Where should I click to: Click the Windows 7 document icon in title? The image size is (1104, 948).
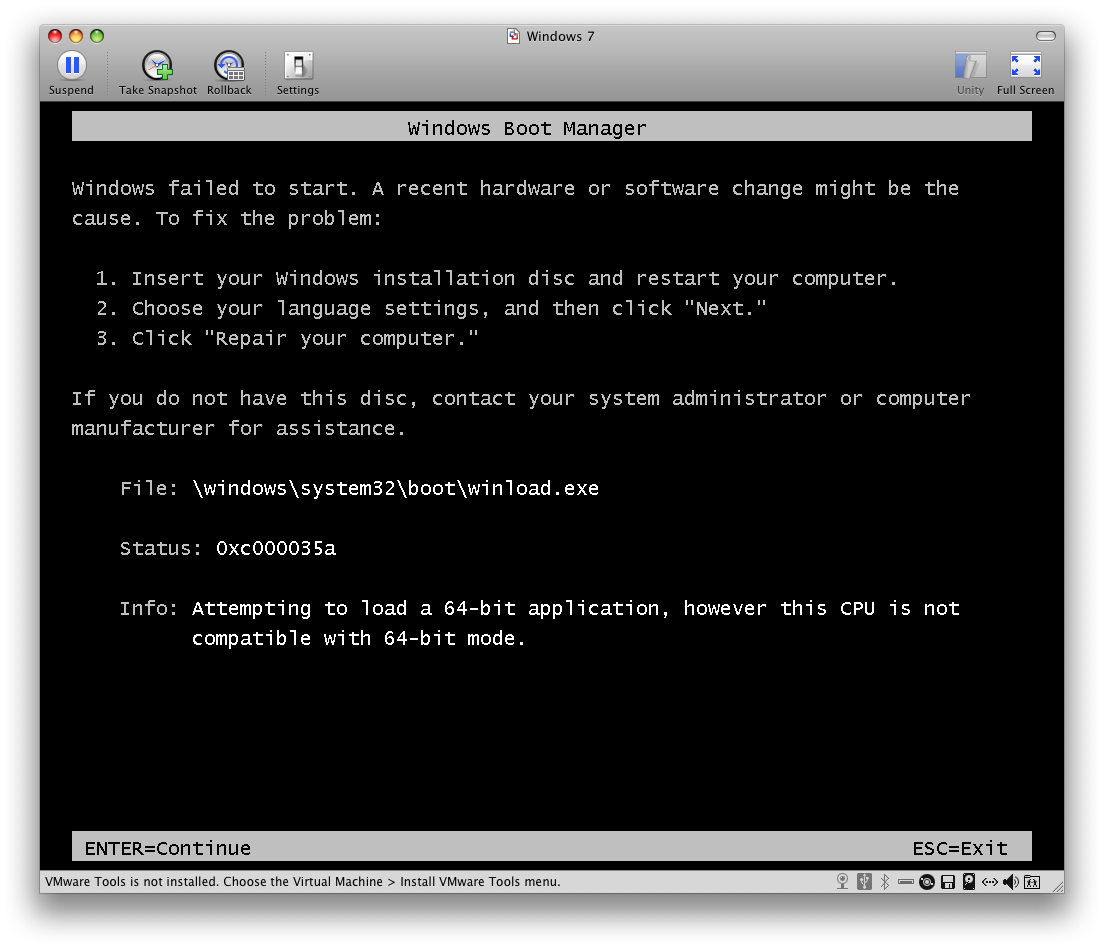coord(514,36)
